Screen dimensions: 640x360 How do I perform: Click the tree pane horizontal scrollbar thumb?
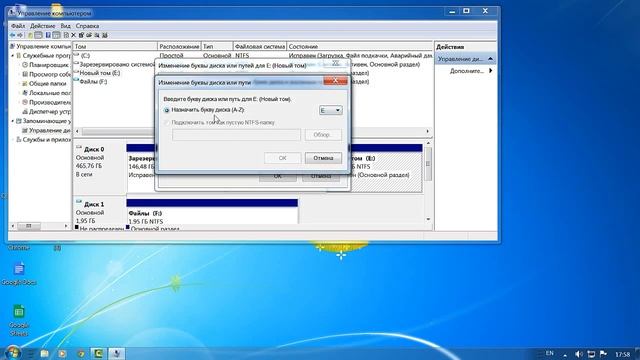coord(29,226)
